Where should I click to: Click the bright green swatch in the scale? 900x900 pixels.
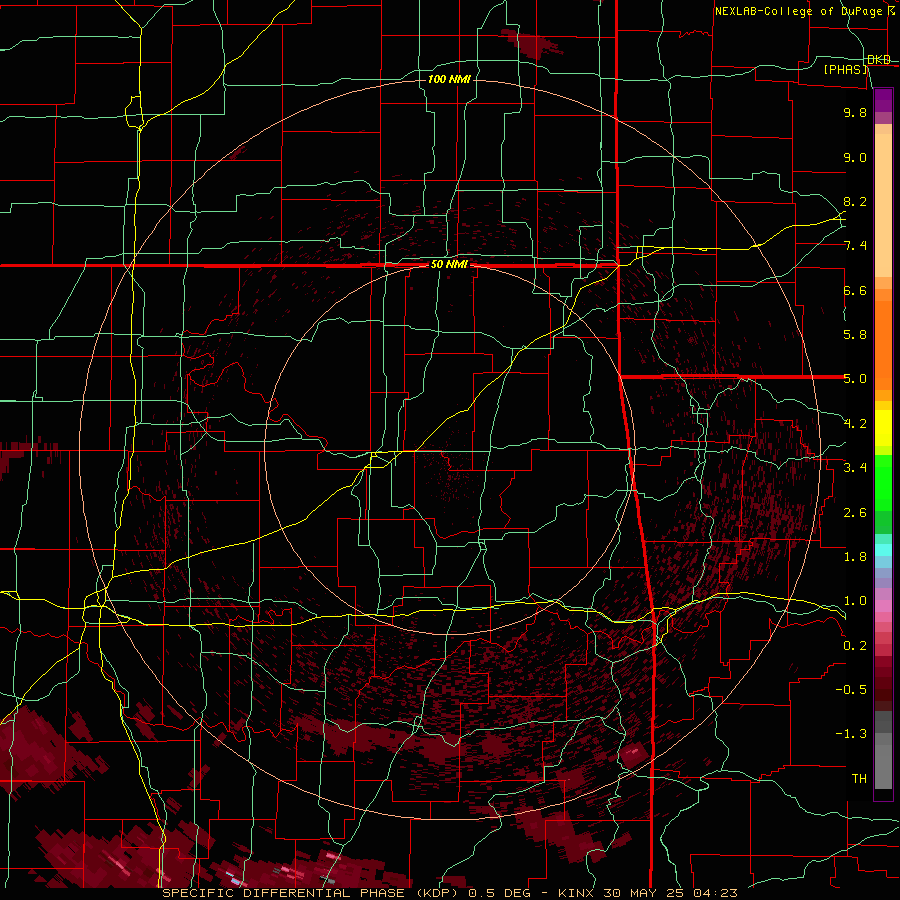click(x=883, y=483)
